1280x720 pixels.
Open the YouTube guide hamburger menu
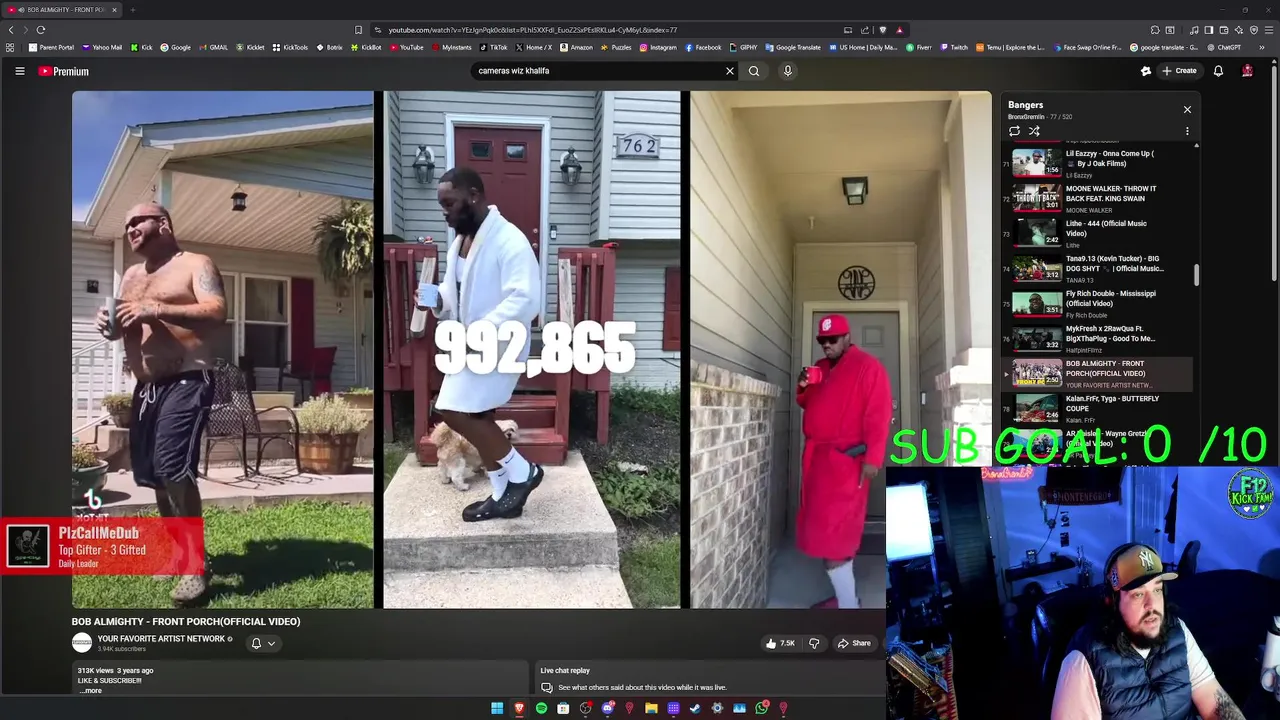pos(19,71)
